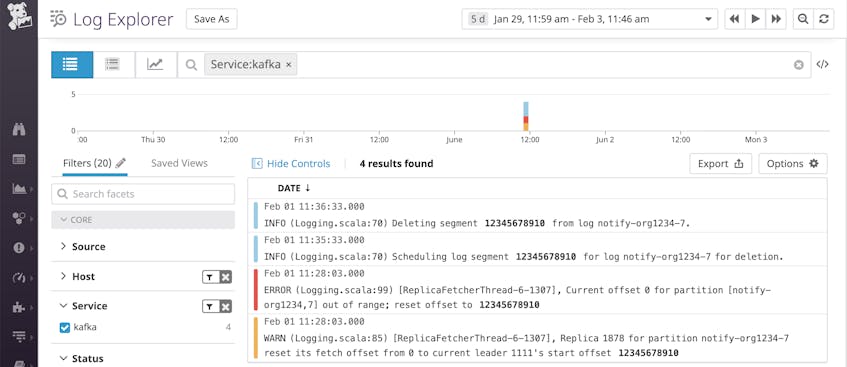Image resolution: width=847 pixels, height=367 pixels.
Task: Uncheck the kafka service checkbox
Action: 65,328
